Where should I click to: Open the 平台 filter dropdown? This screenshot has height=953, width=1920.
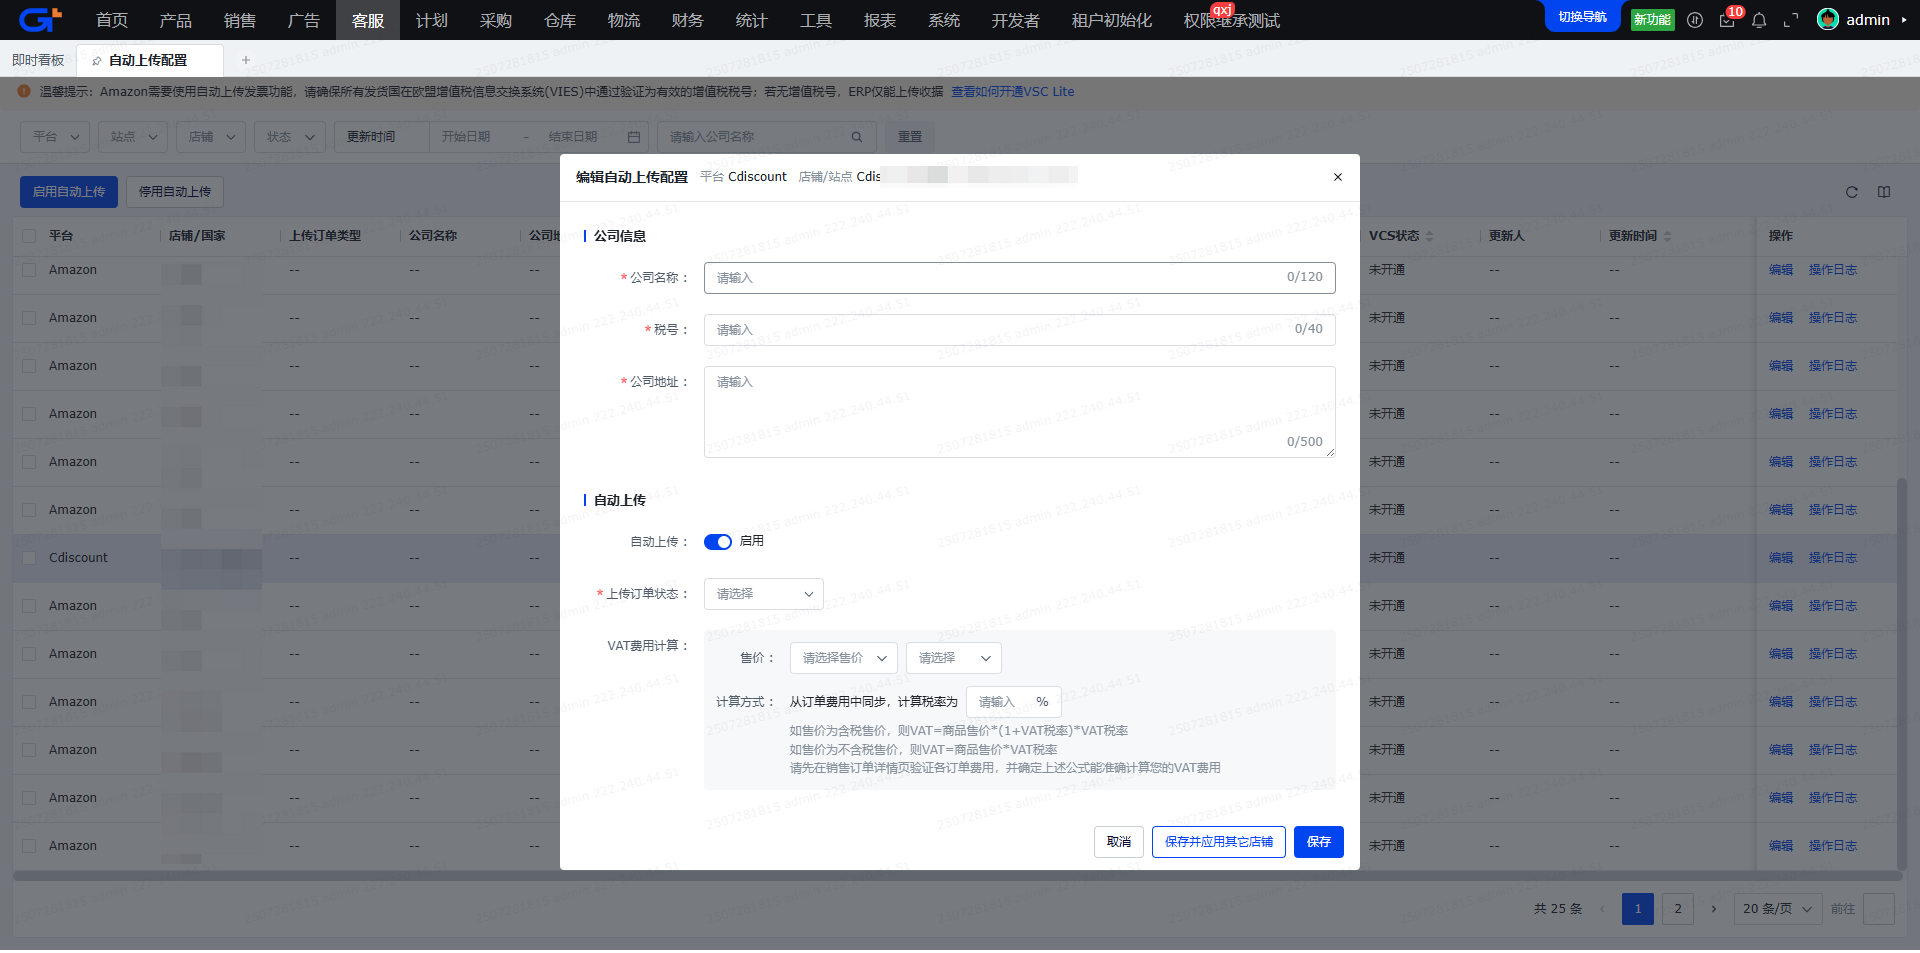pyautogui.click(x=56, y=137)
